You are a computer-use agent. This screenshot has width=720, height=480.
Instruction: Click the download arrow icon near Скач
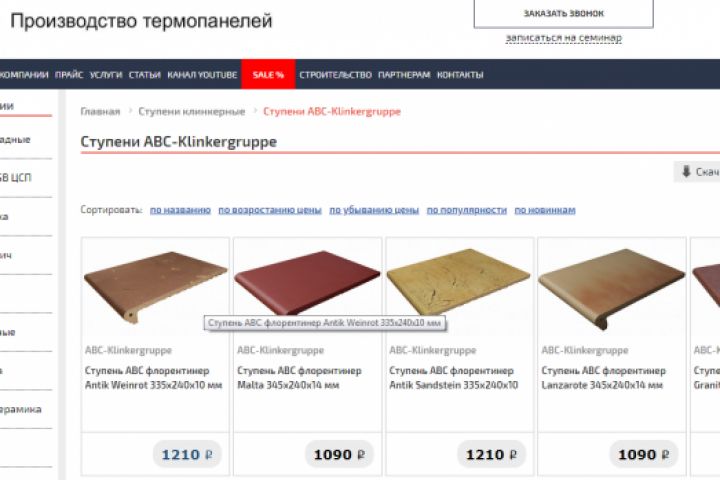pyautogui.click(x=686, y=172)
